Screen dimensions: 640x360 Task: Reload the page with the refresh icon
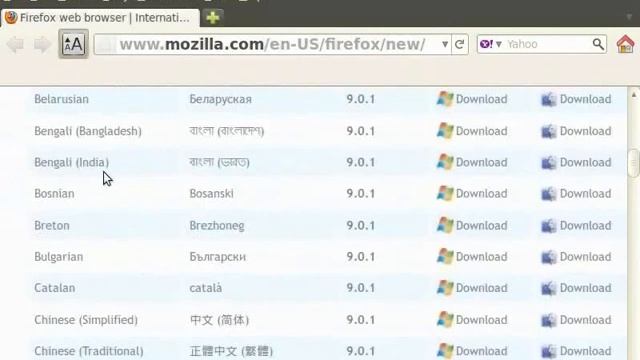click(x=460, y=44)
